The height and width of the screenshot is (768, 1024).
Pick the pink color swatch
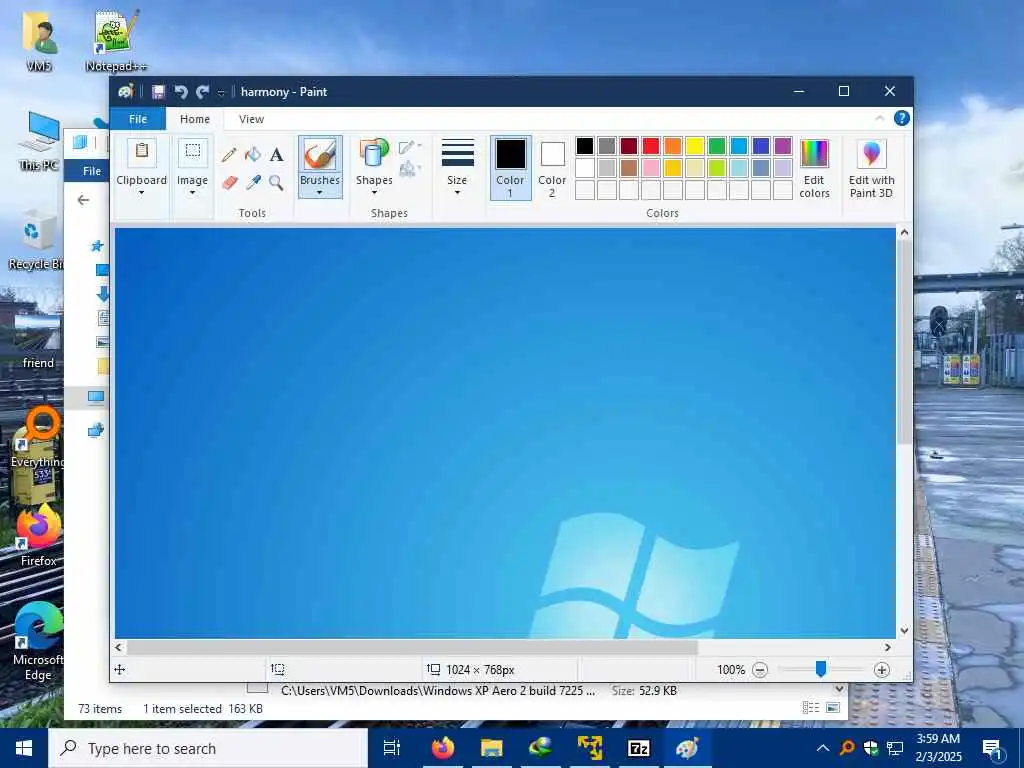(651, 168)
